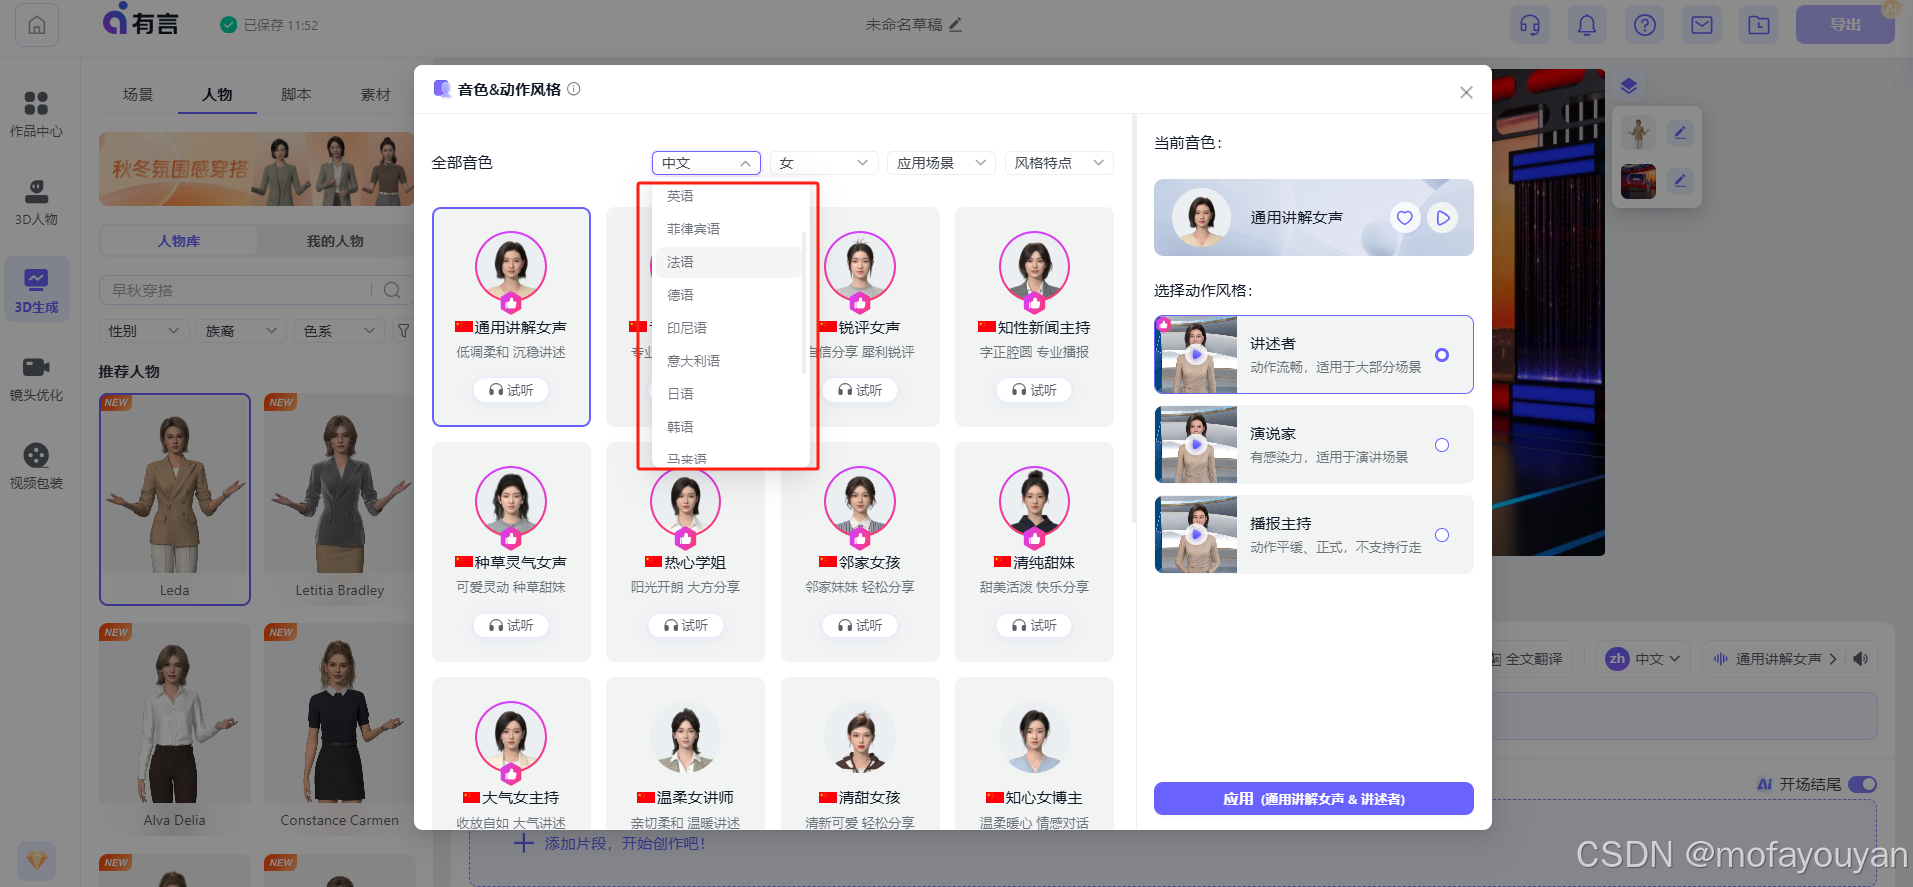The width and height of the screenshot is (1913, 887).
Task: Click the diamond VIP icon in the sidebar
Action: point(37,860)
